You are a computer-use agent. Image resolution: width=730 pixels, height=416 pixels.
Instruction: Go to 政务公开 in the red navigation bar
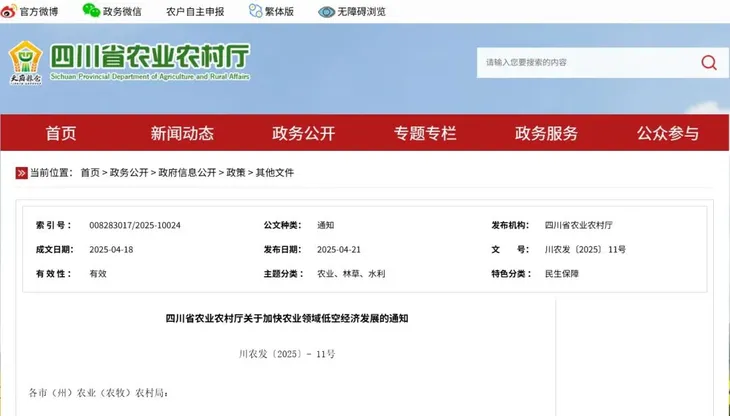click(x=303, y=133)
